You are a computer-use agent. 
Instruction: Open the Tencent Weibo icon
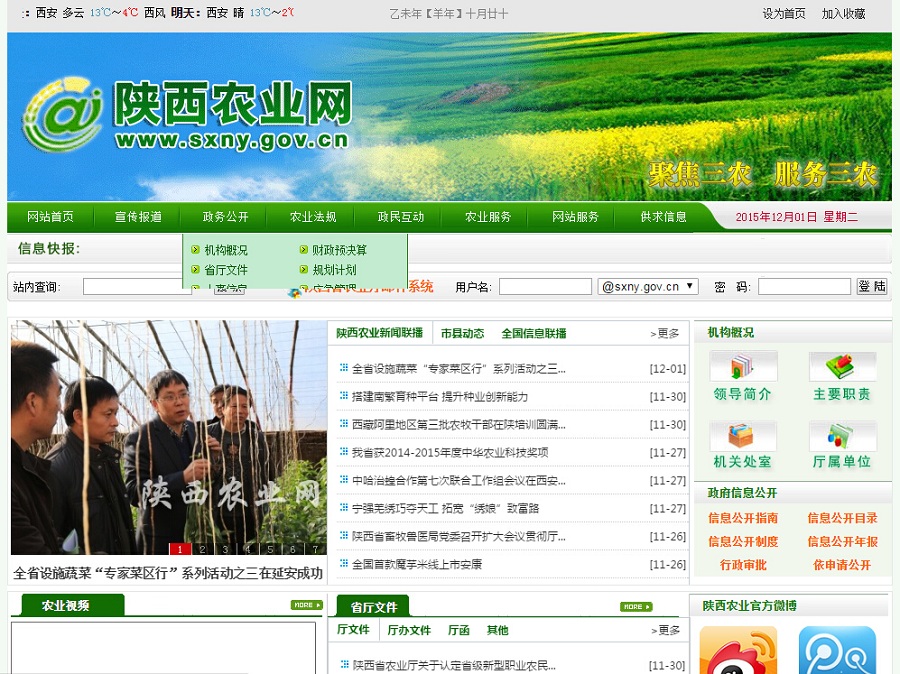[837, 650]
